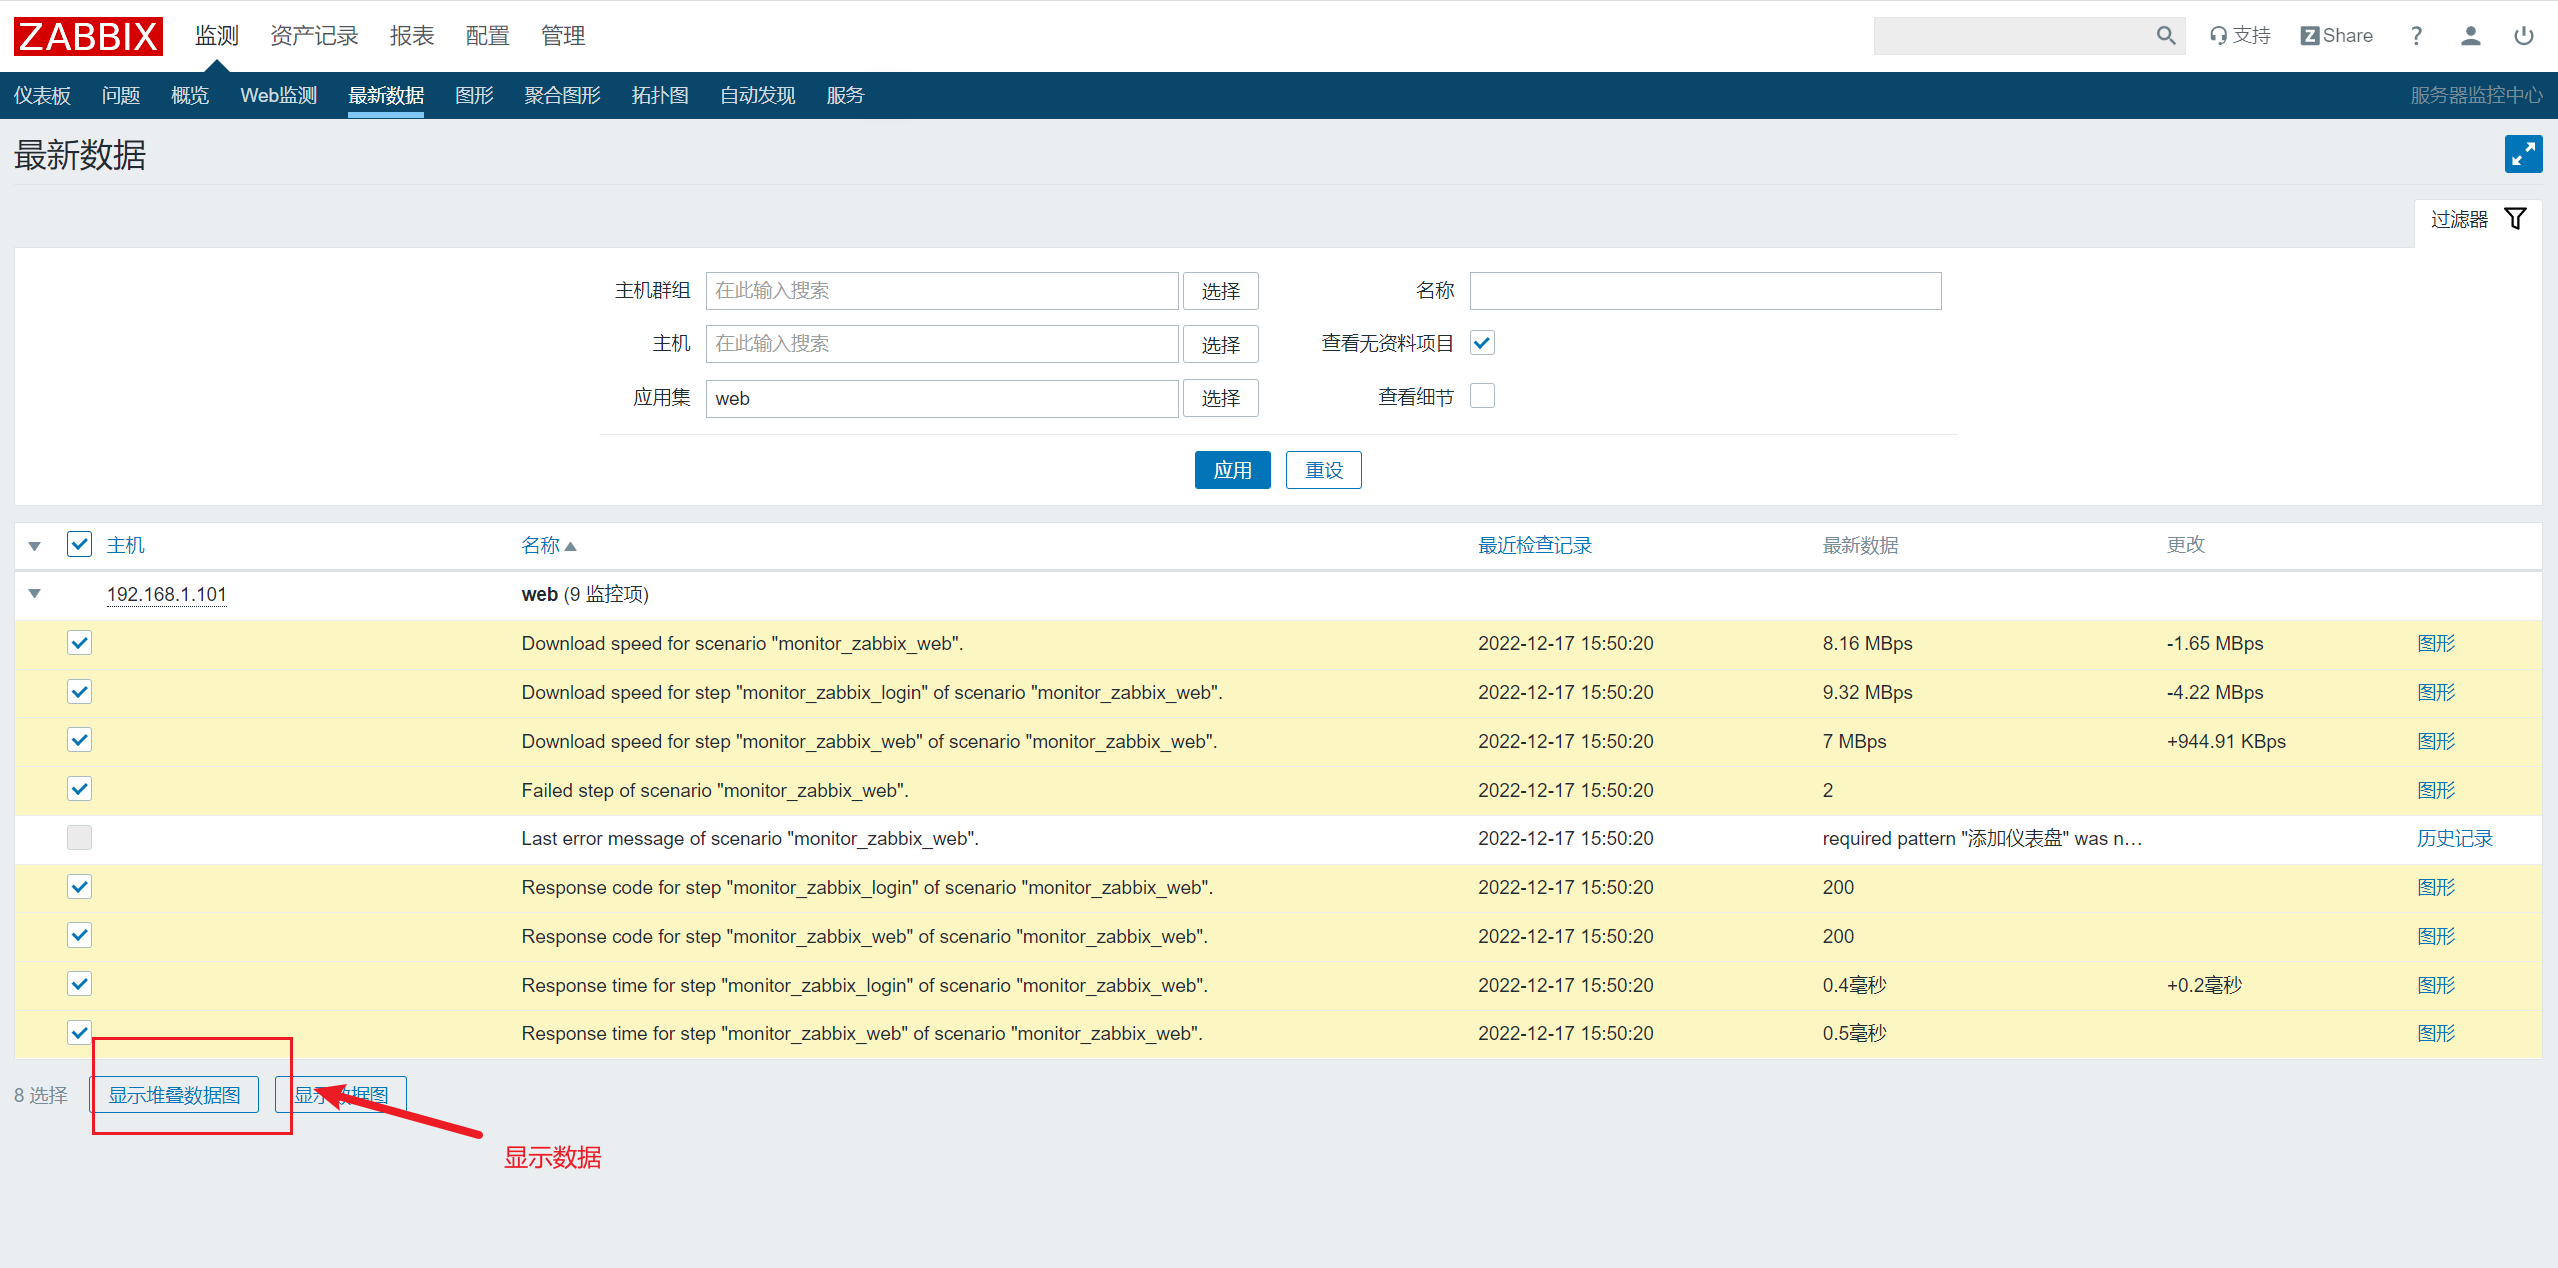Click the ZABBIX logo
The width and height of the screenshot is (2558, 1268).
click(88, 36)
